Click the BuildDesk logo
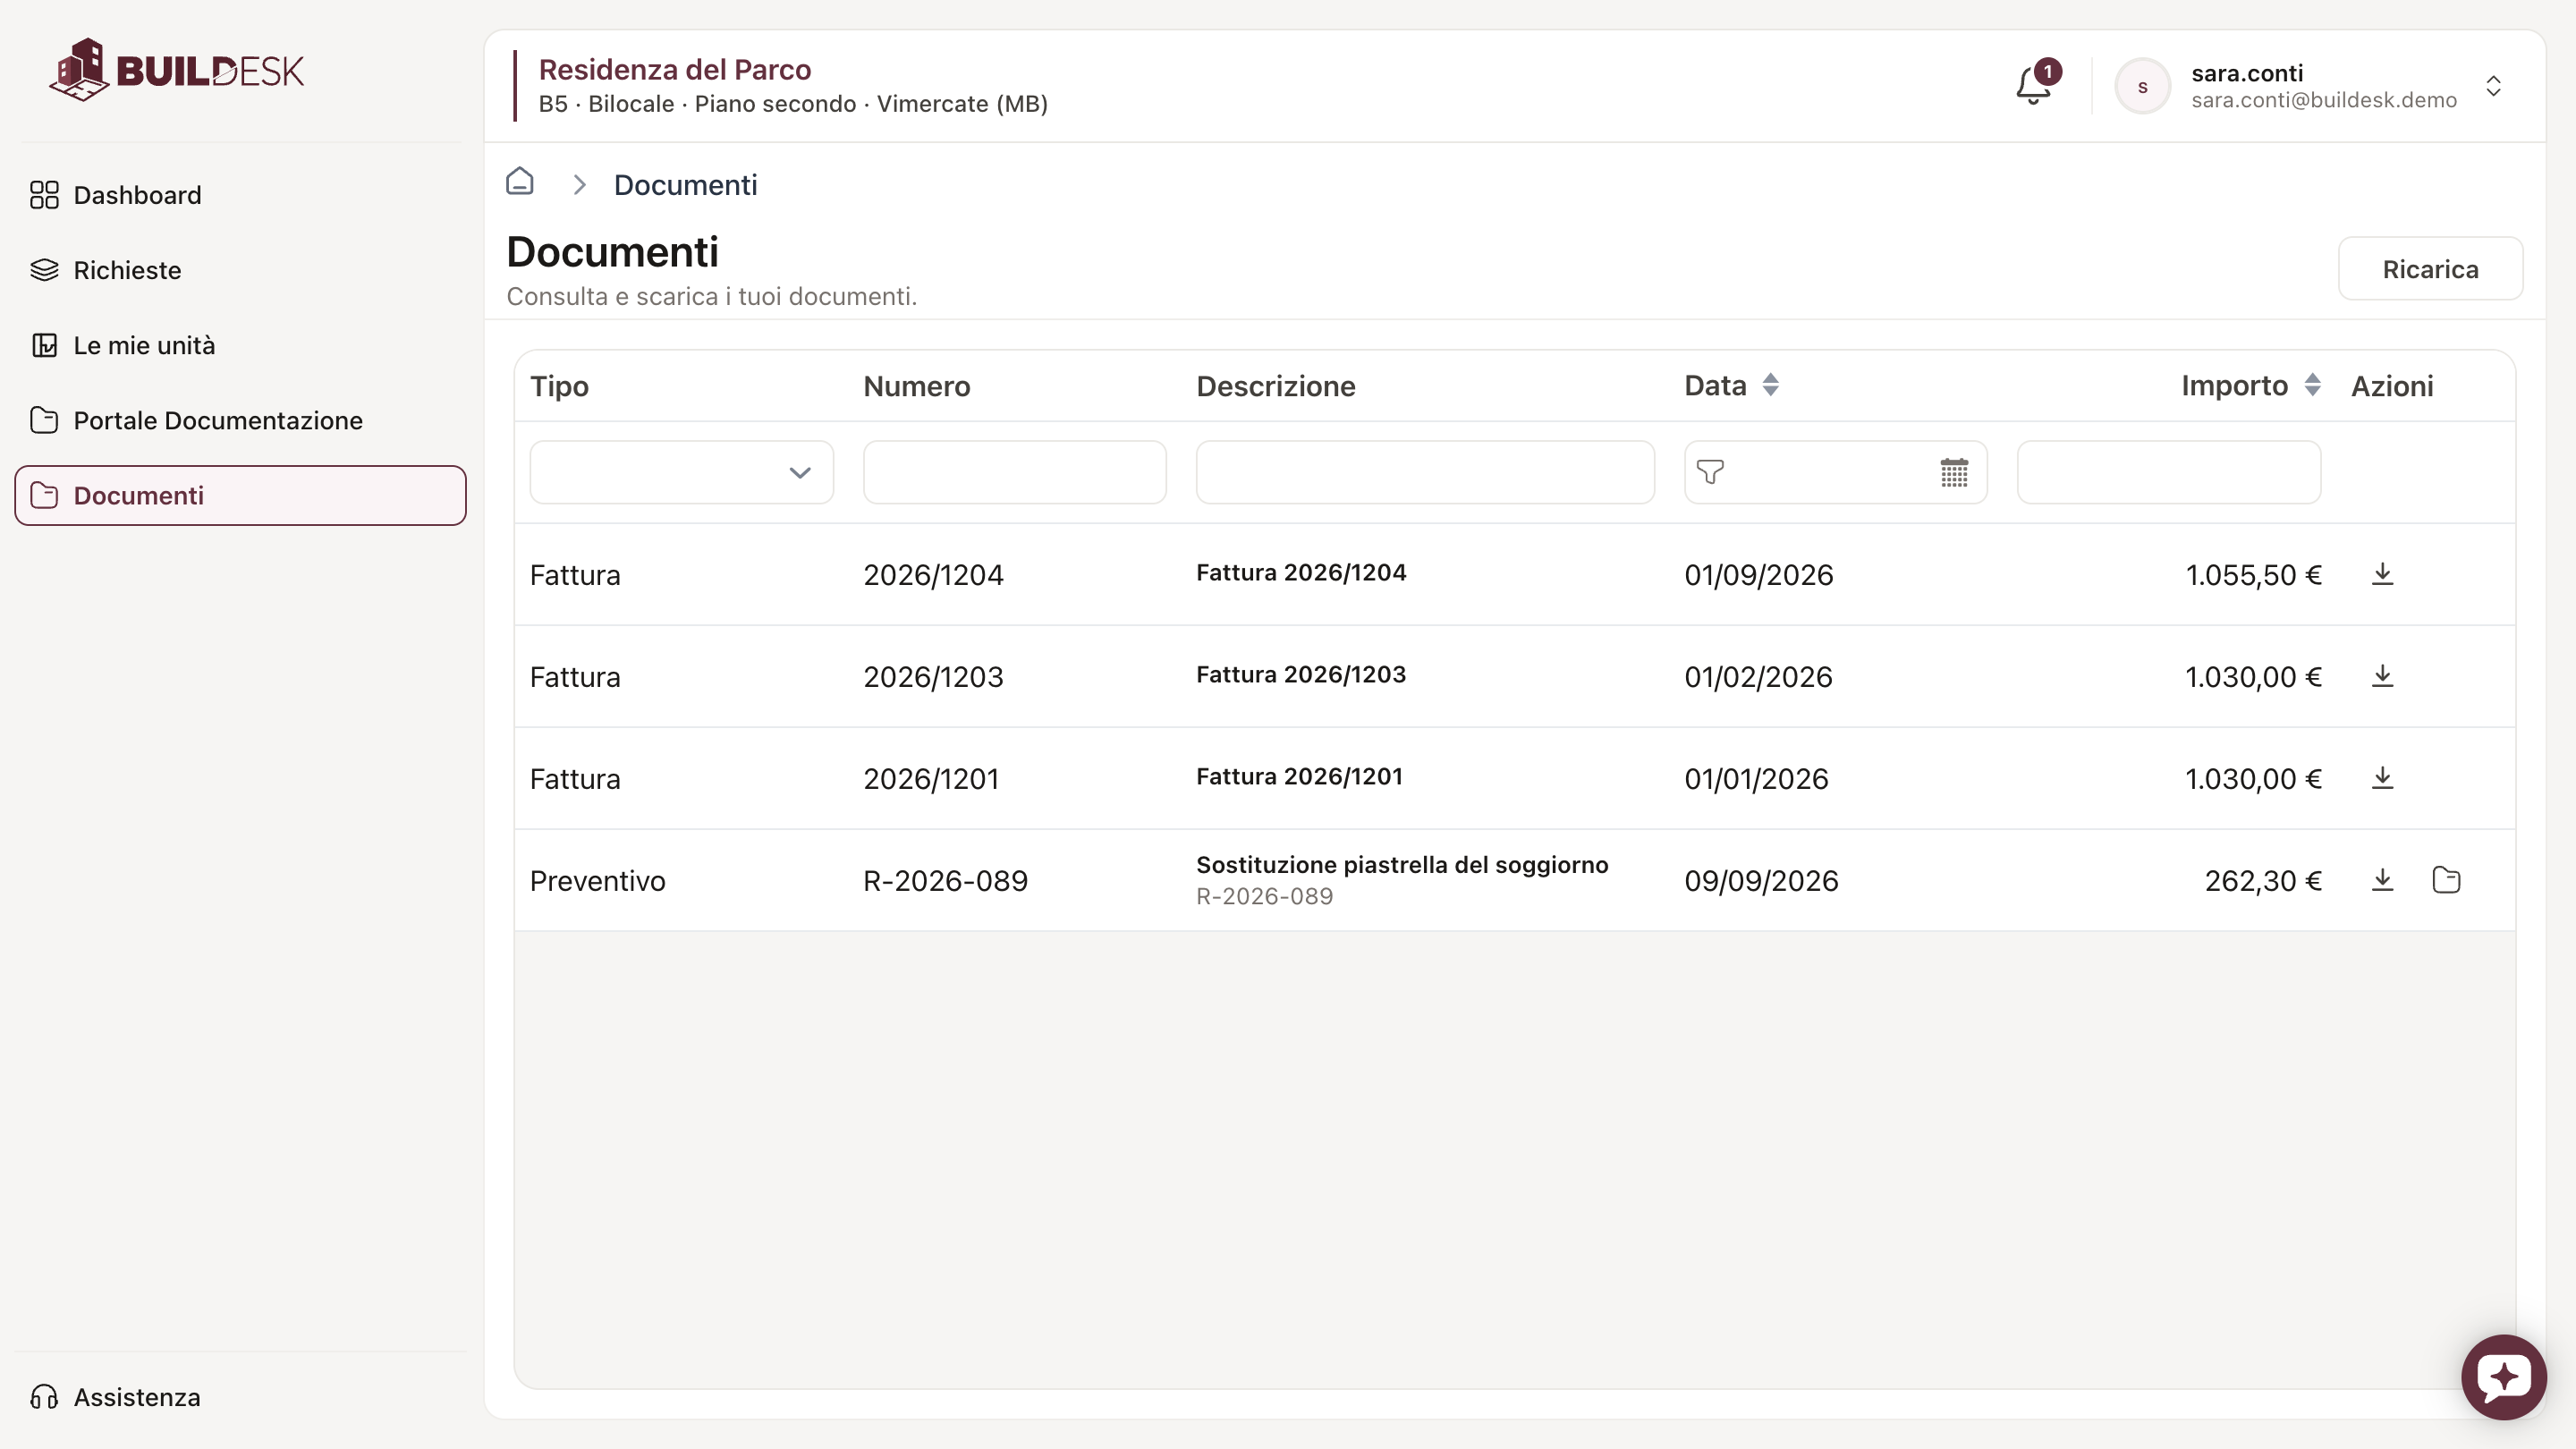Screen dimensions: 2576x1449 (176, 70)
